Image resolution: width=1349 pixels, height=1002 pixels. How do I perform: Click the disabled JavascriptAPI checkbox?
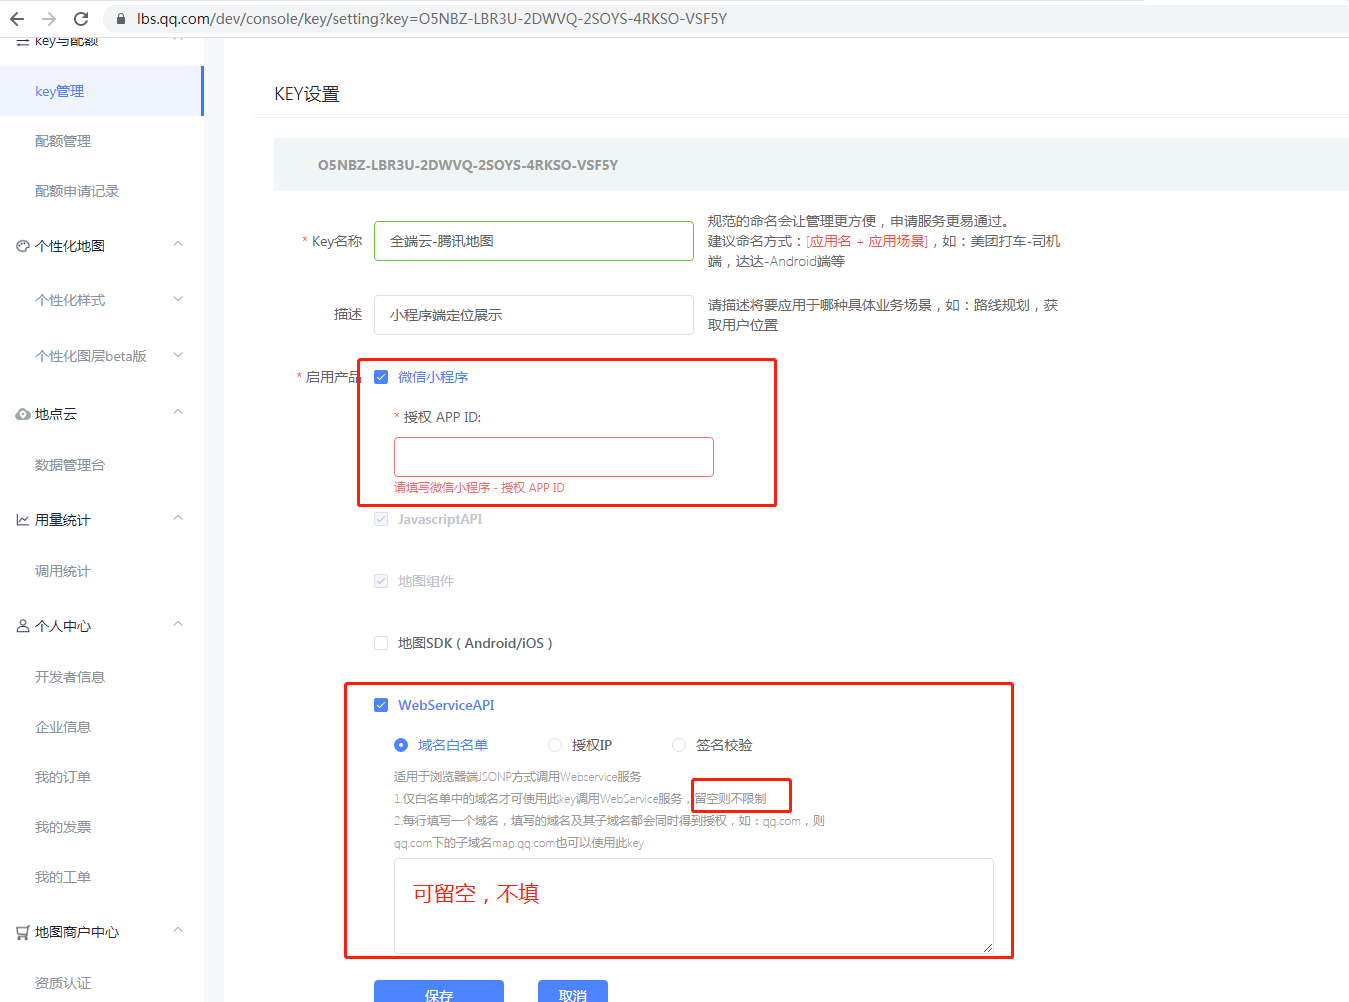(x=381, y=519)
